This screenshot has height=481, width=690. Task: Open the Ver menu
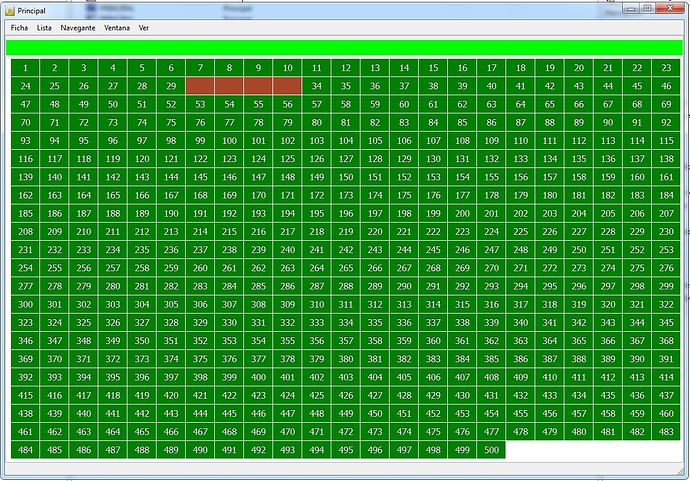click(x=143, y=28)
